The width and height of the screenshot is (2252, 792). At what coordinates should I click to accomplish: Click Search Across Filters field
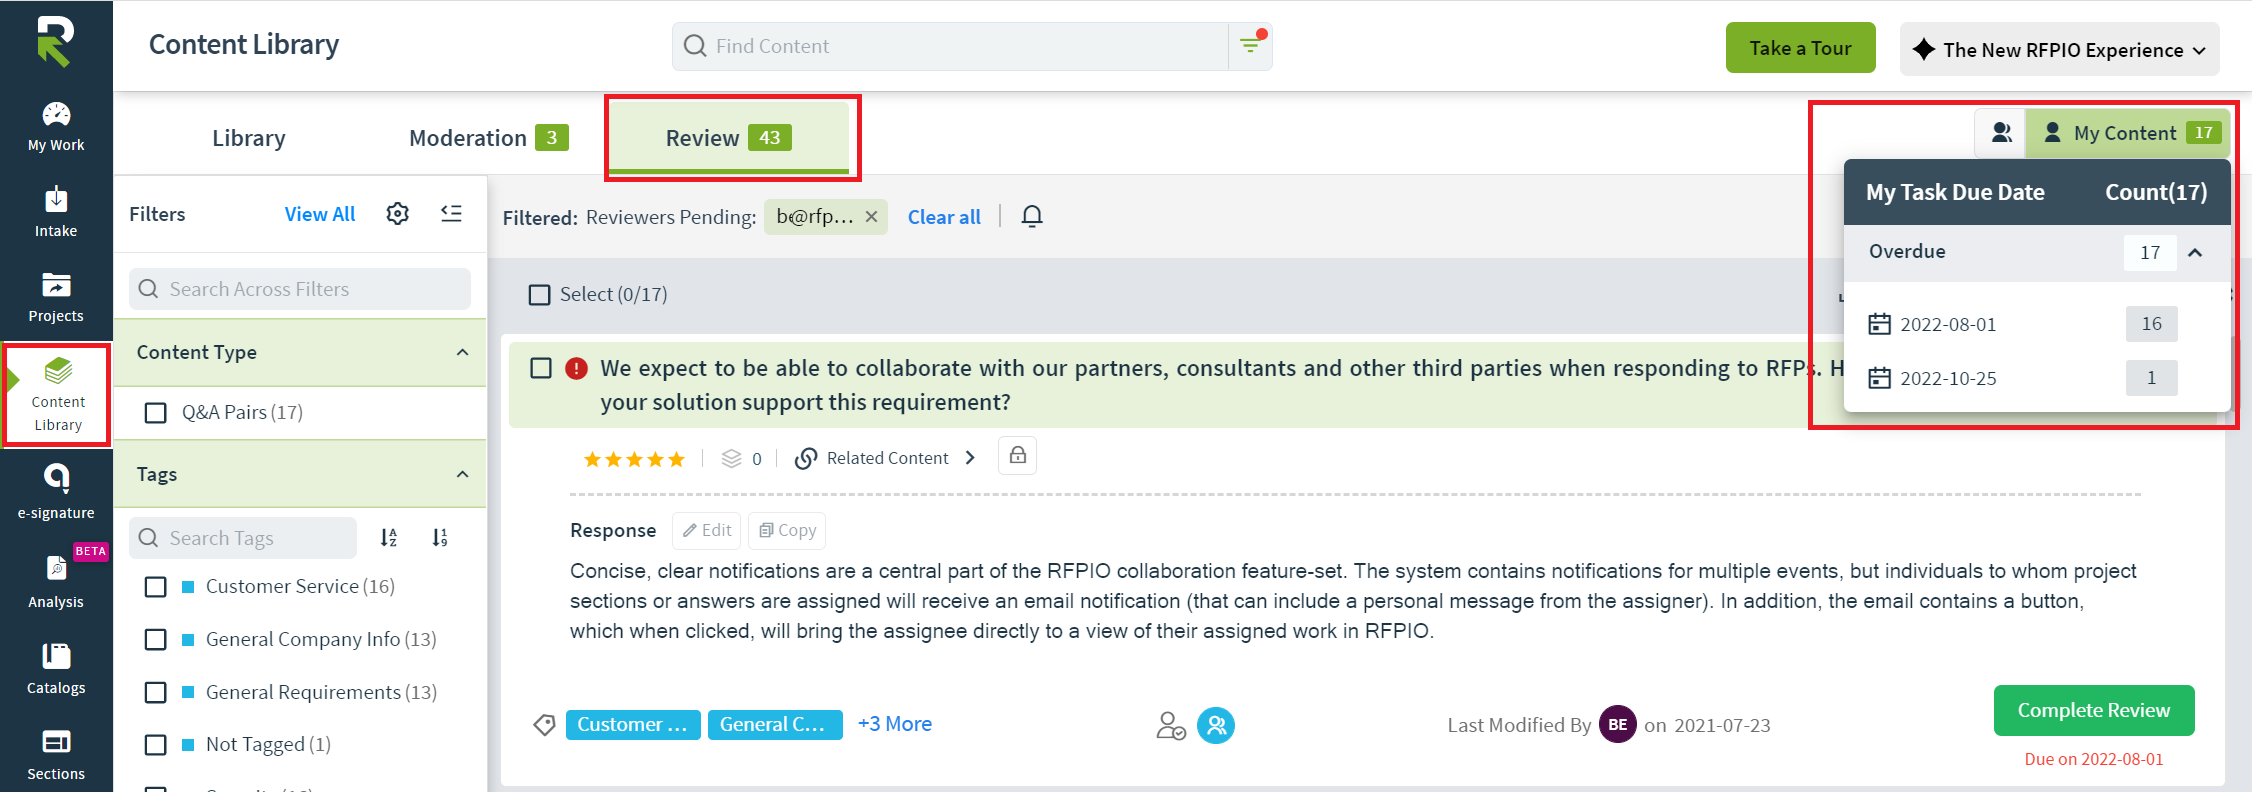(x=300, y=289)
